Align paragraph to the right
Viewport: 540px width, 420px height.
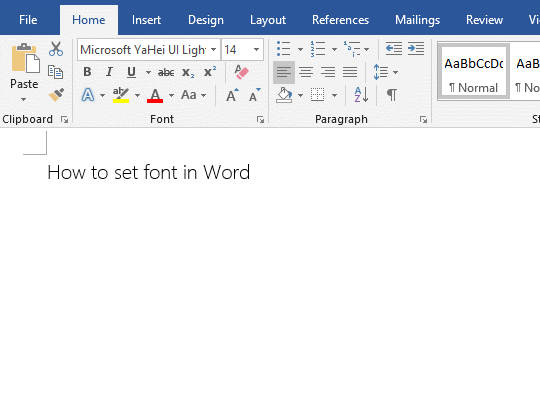point(328,72)
